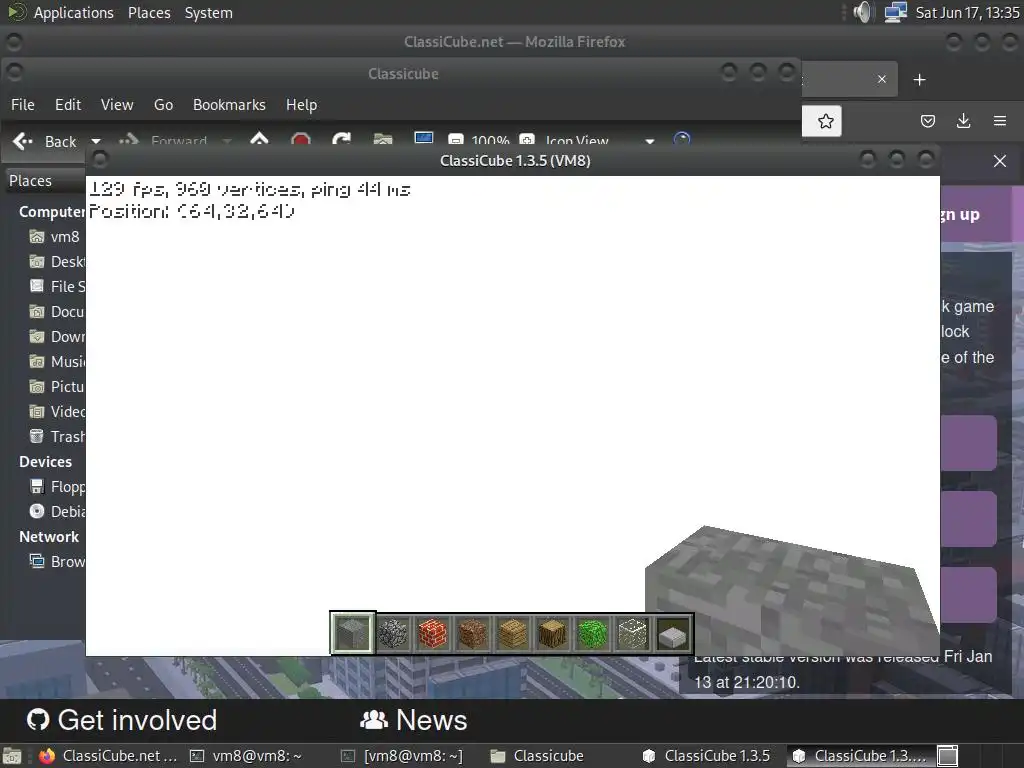The image size is (1024, 768).
Task: Open File System in sidebar
Action: (57, 287)
